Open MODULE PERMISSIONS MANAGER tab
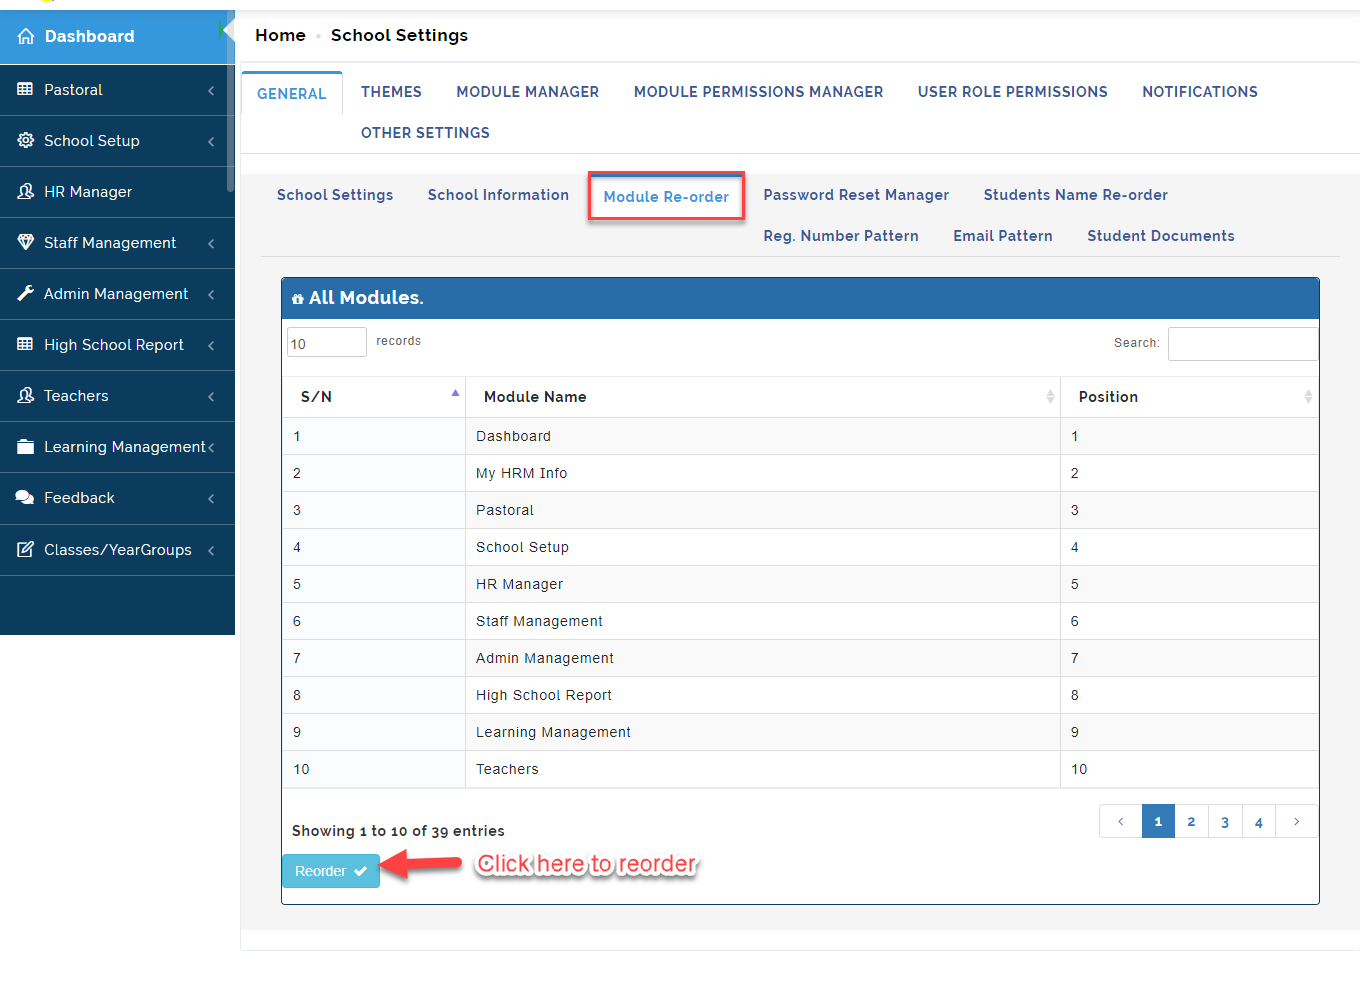 point(759,92)
